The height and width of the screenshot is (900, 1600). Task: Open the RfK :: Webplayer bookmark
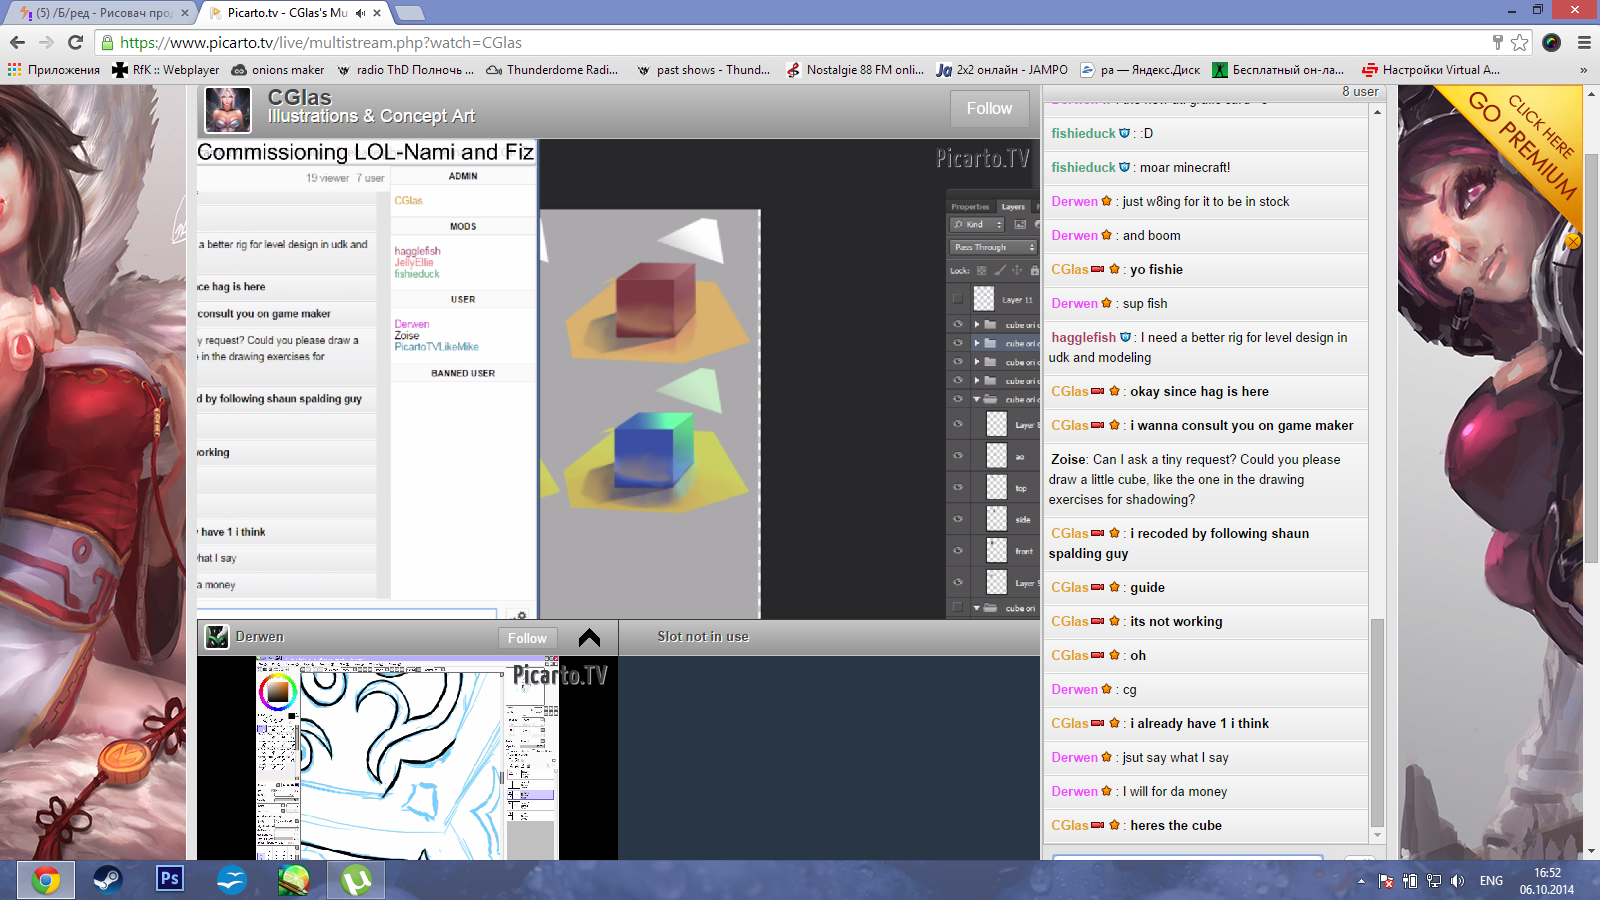tap(166, 70)
